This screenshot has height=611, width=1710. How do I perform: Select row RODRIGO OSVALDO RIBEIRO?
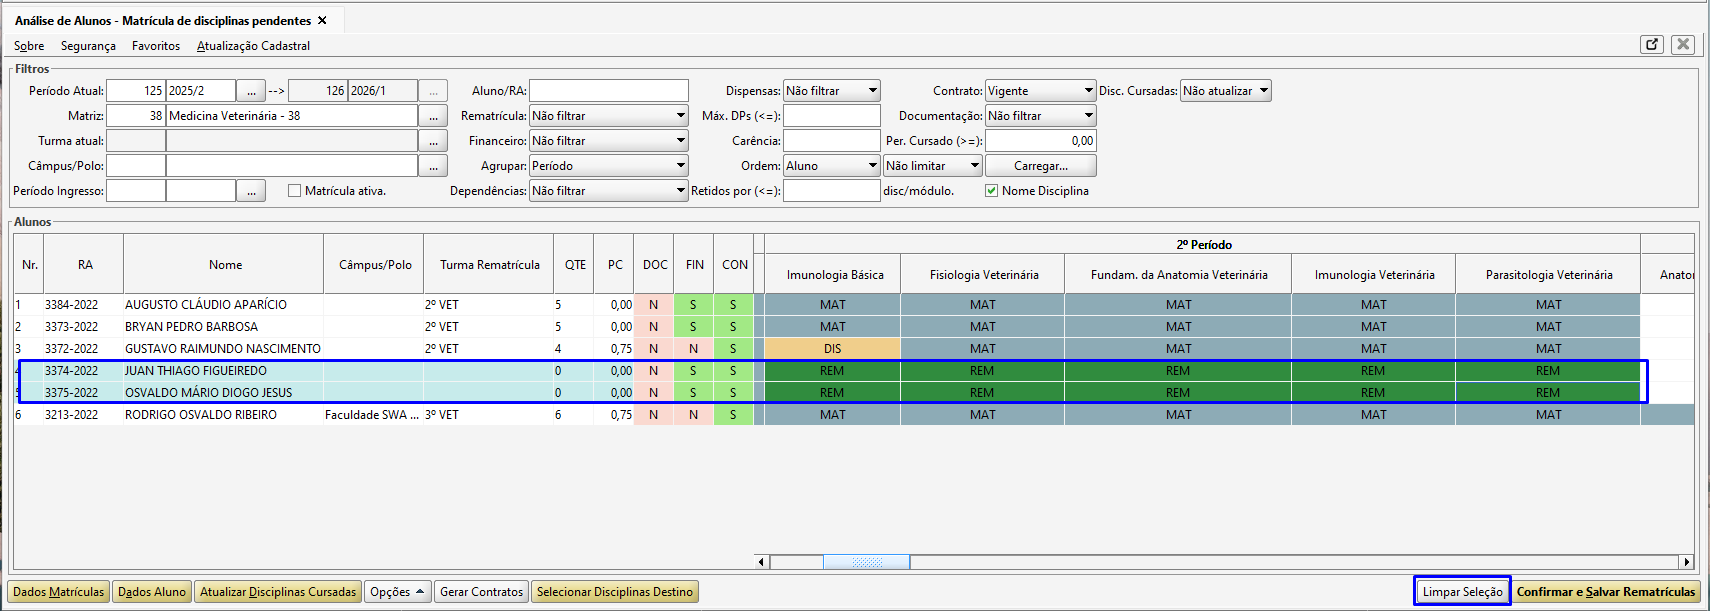point(854,415)
